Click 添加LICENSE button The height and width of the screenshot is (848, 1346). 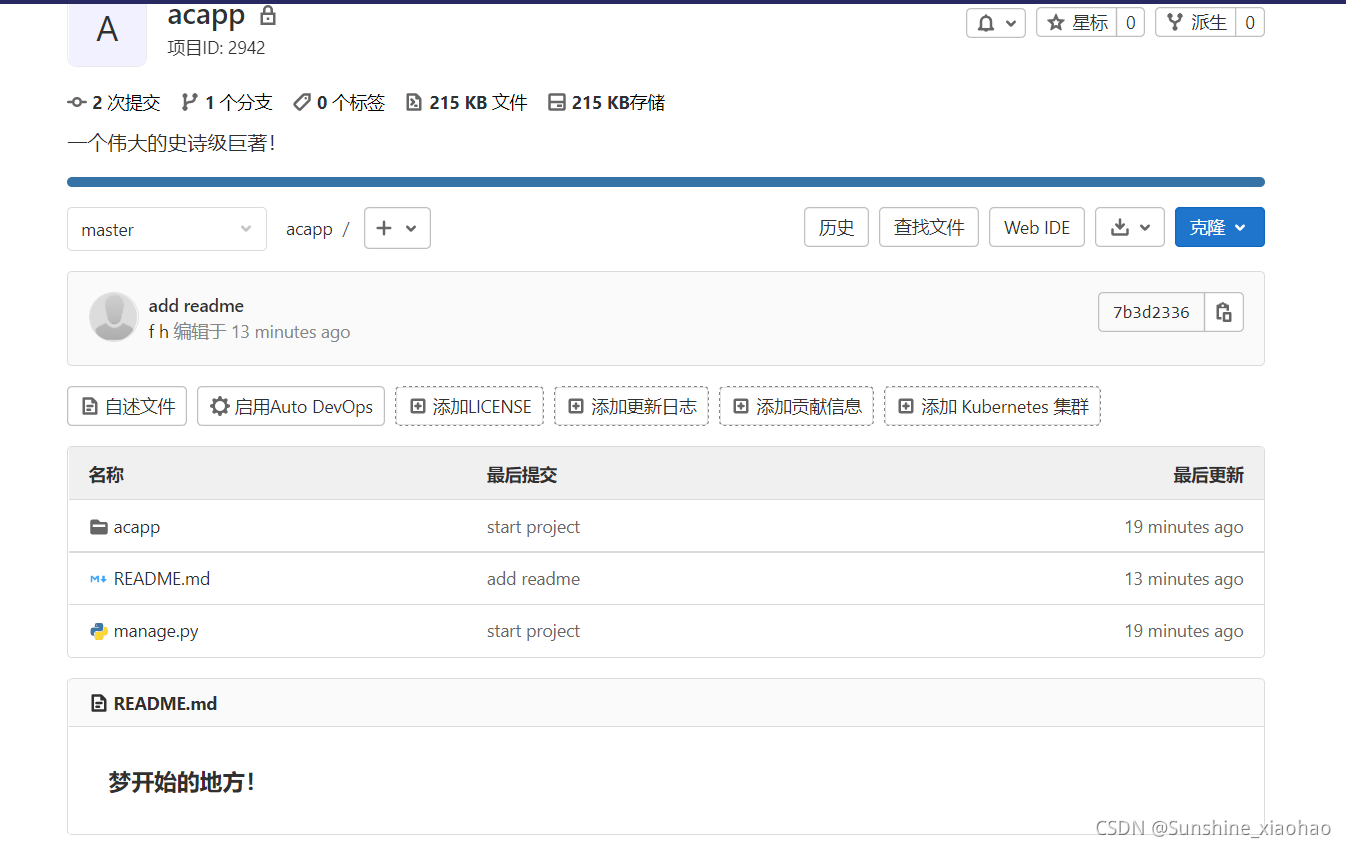(x=470, y=406)
